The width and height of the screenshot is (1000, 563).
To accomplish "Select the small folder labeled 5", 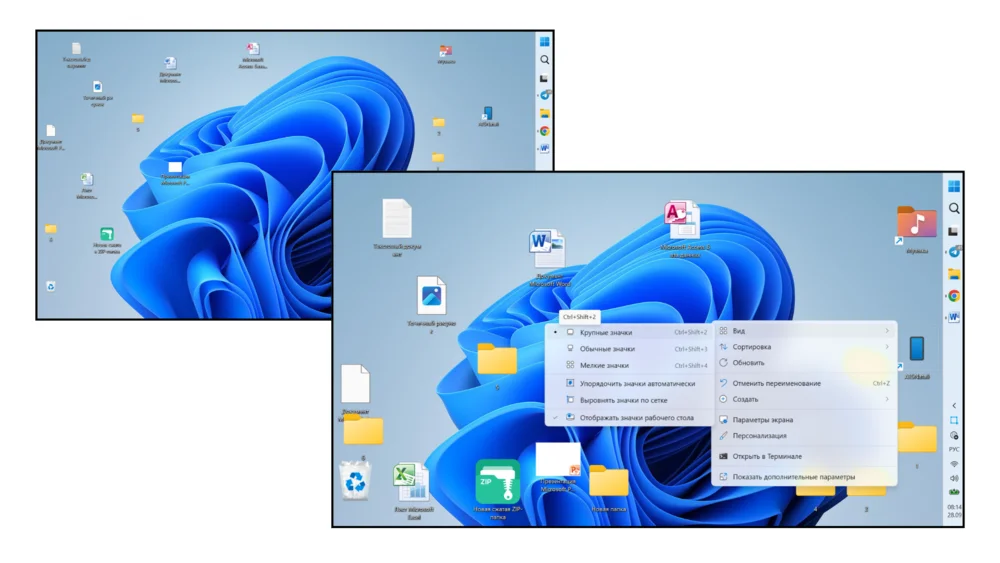I will 138,119.
